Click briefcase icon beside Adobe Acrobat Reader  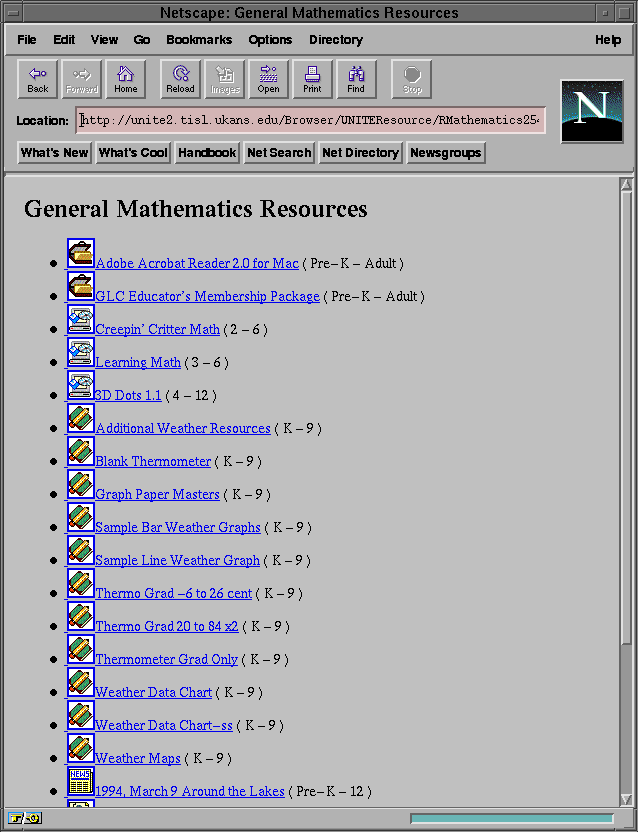click(81, 253)
